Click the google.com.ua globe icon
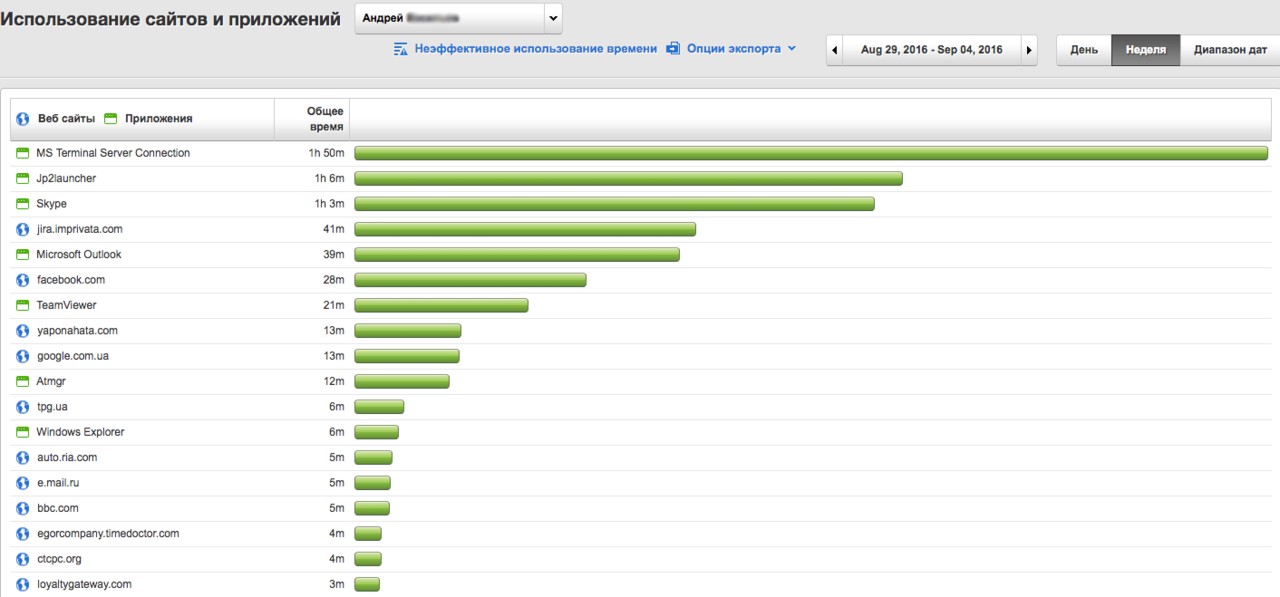The width and height of the screenshot is (1280, 597). pos(23,356)
